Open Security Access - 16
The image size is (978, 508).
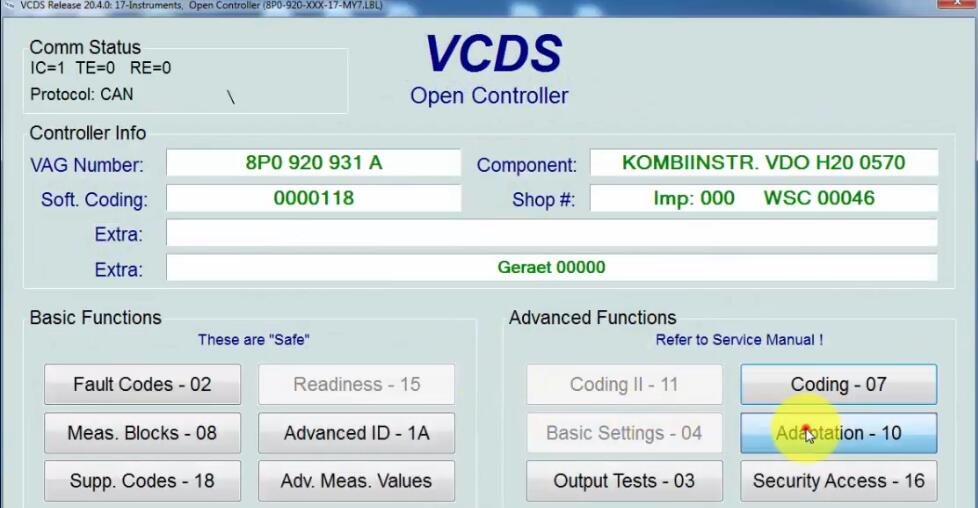838,481
